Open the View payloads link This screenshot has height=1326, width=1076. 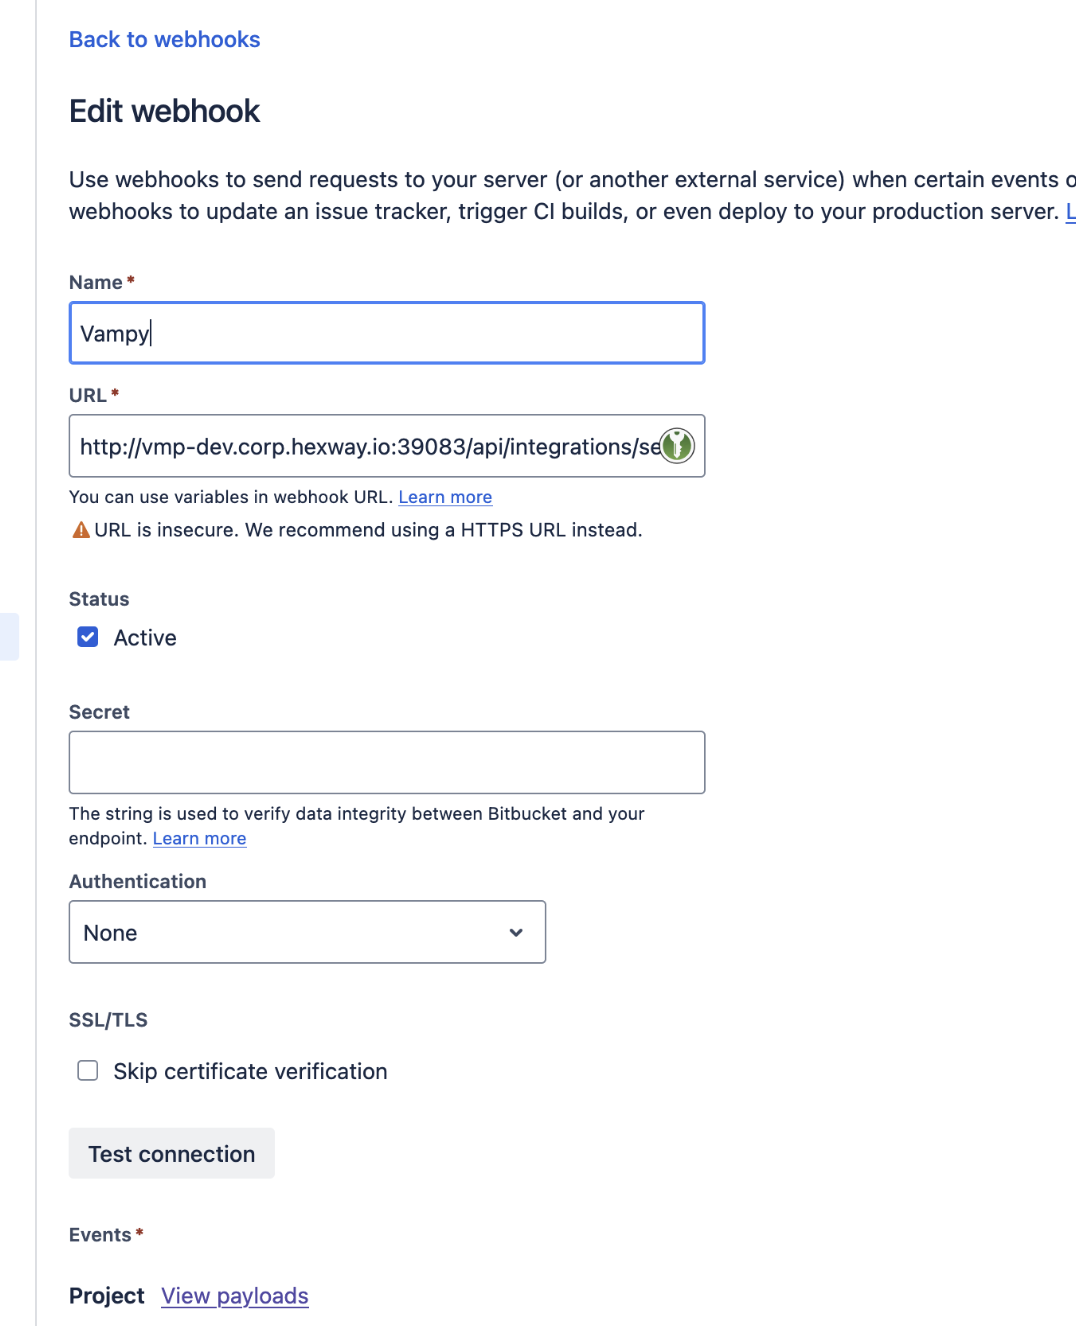[235, 1296]
